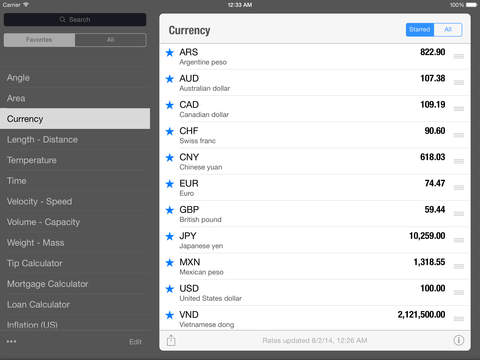Tap the three dots more icon

coord(11,341)
